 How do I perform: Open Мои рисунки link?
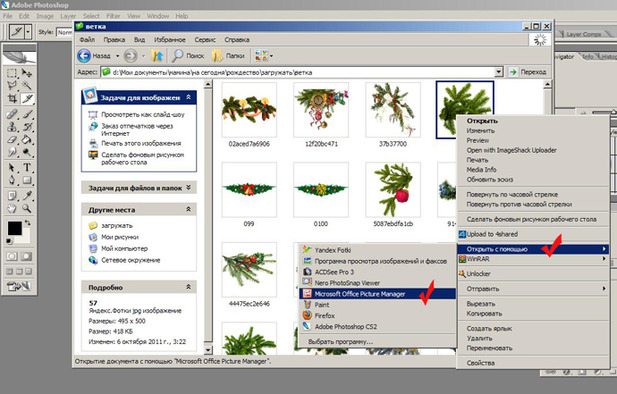click(x=120, y=237)
